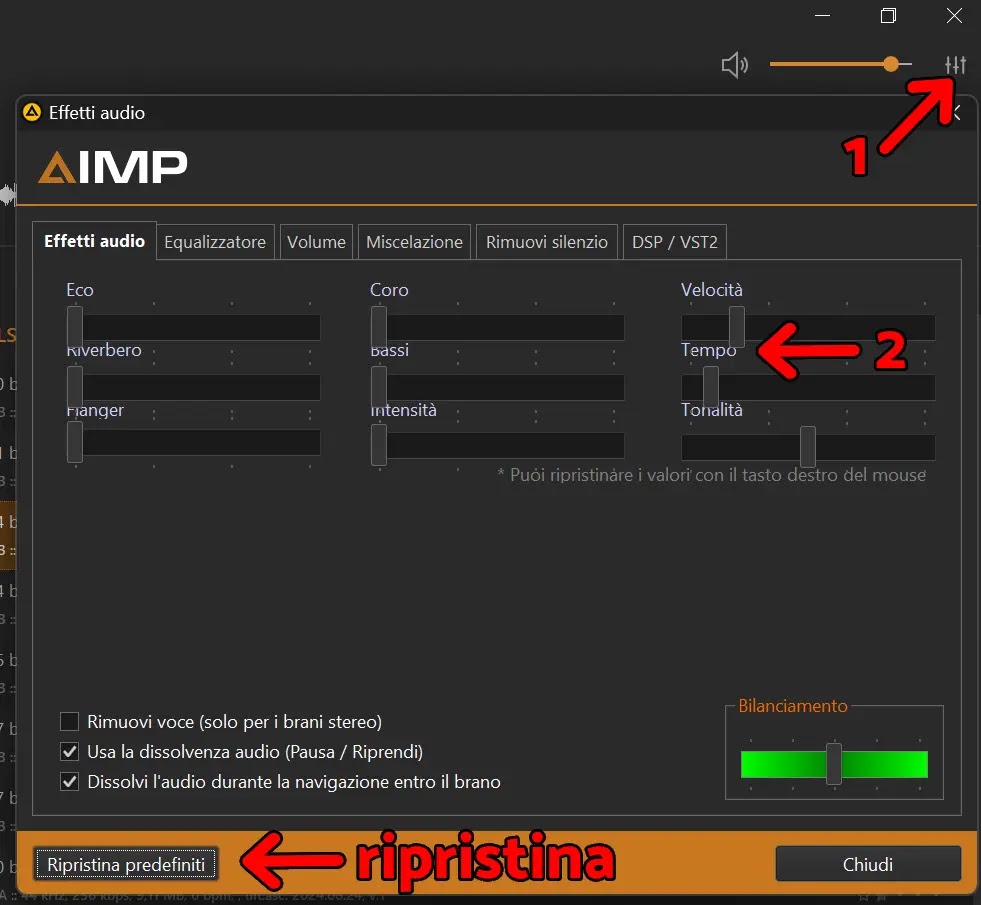Click the Coro slider handle

379,326
